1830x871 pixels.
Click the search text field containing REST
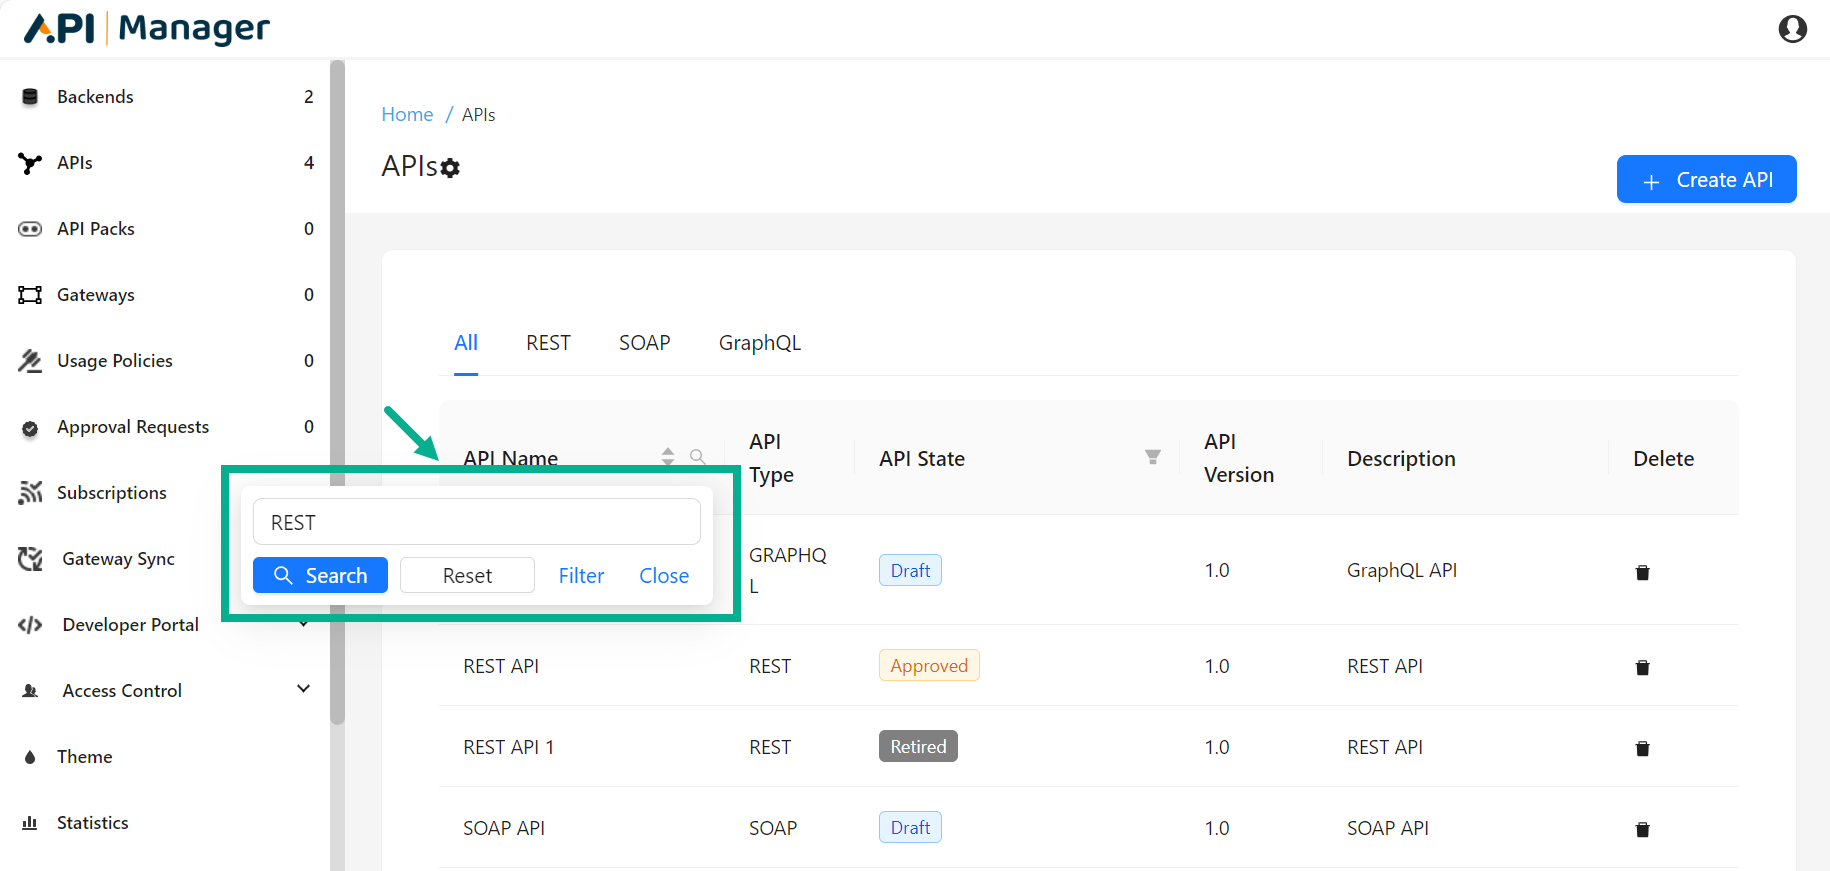pyautogui.click(x=476, y=522)
